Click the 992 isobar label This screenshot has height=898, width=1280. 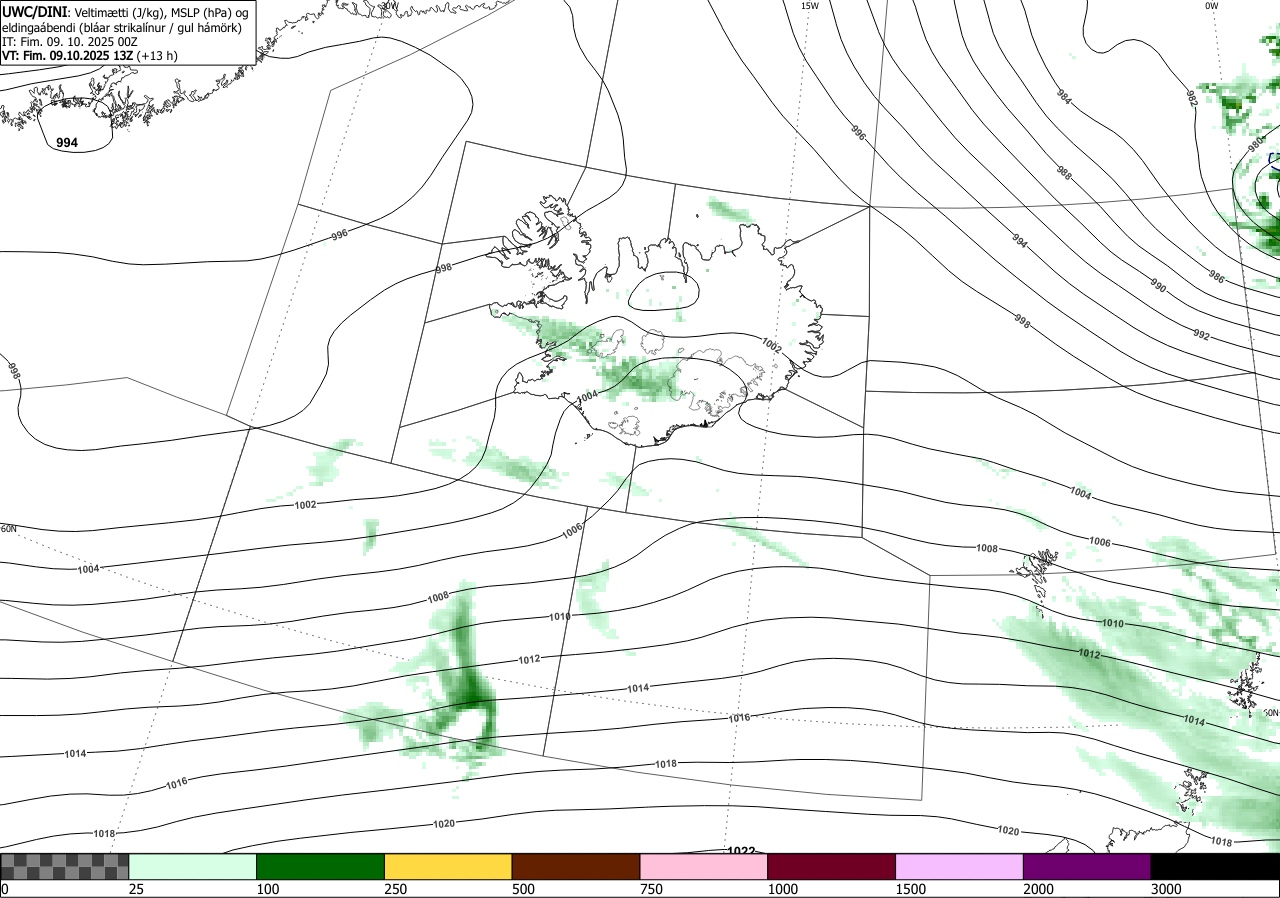[x=1202, y=335]
